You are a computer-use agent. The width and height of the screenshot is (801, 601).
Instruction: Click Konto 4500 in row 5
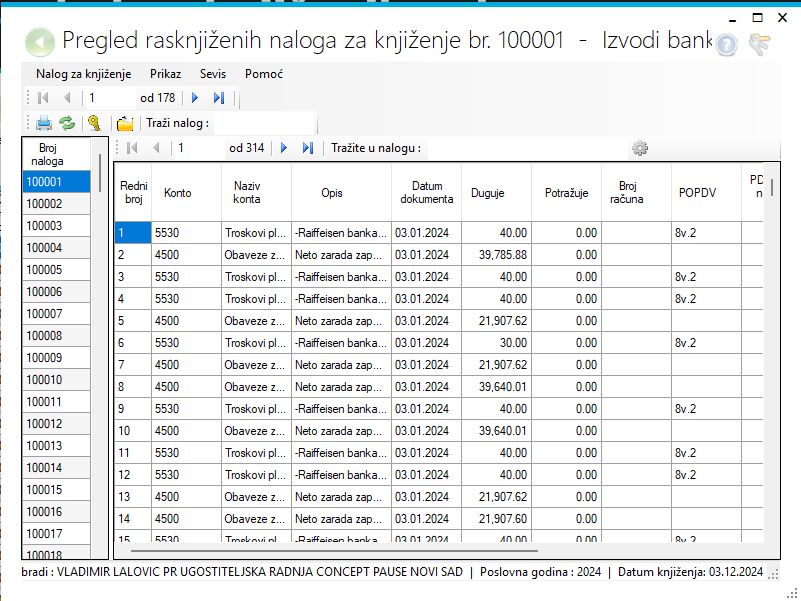coord(186,321)
